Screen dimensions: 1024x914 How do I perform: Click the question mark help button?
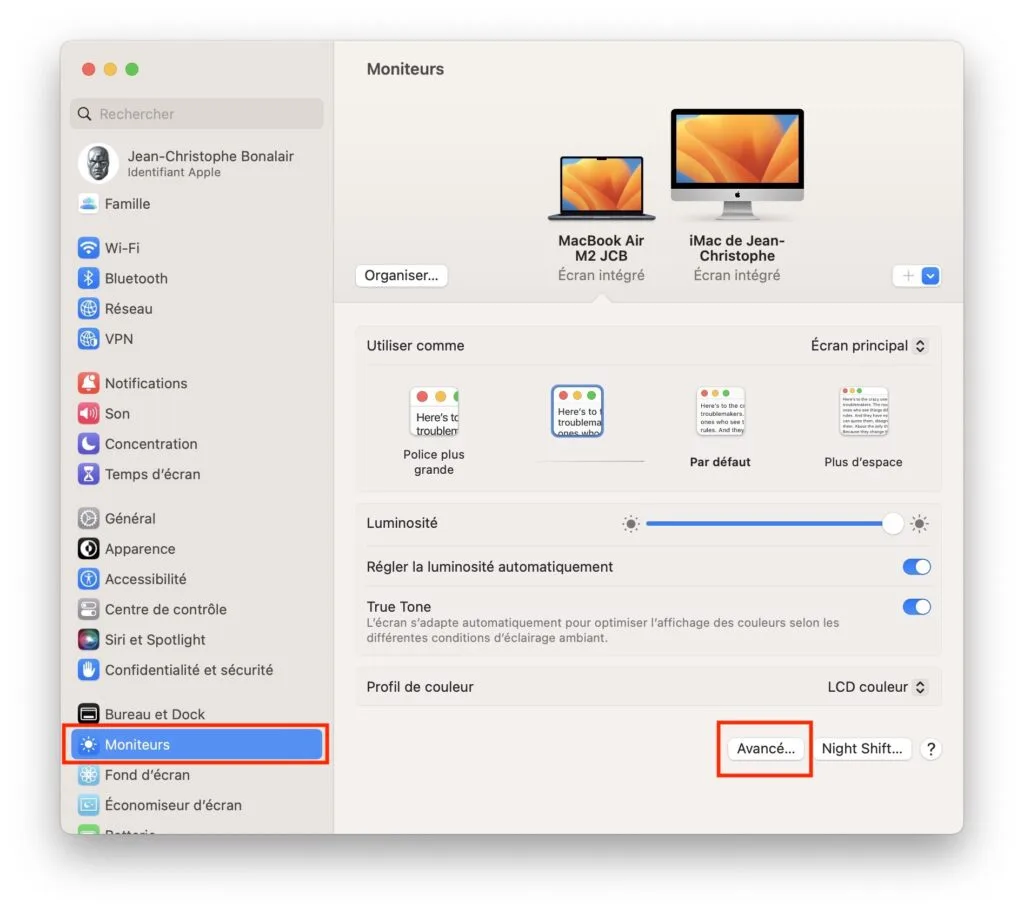pos(931,749)
